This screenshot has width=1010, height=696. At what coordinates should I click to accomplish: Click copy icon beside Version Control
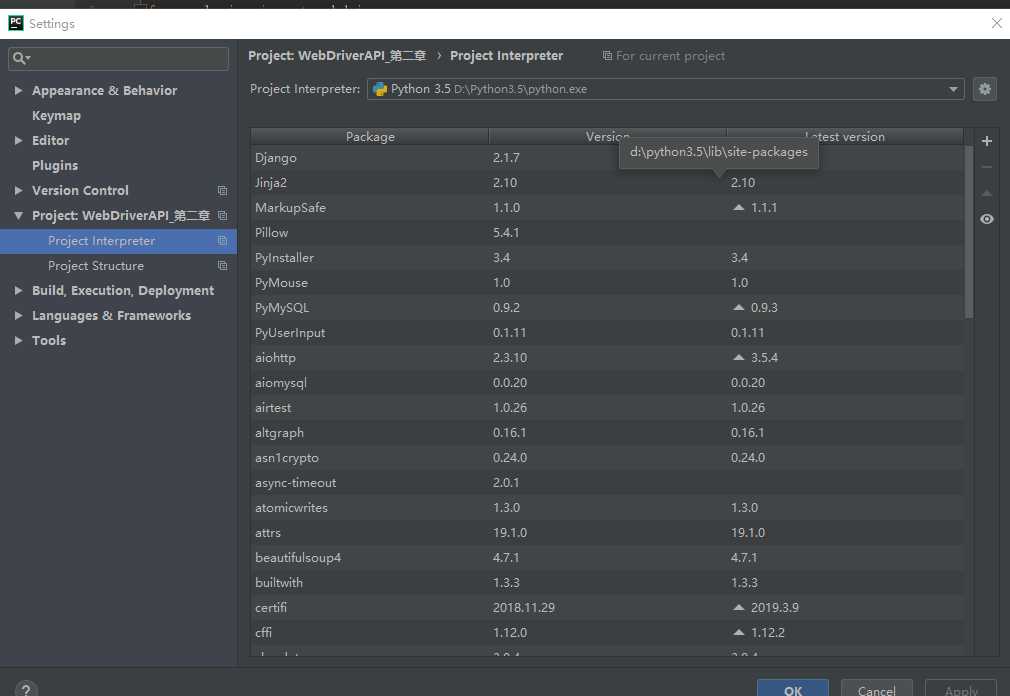point(222,191)
